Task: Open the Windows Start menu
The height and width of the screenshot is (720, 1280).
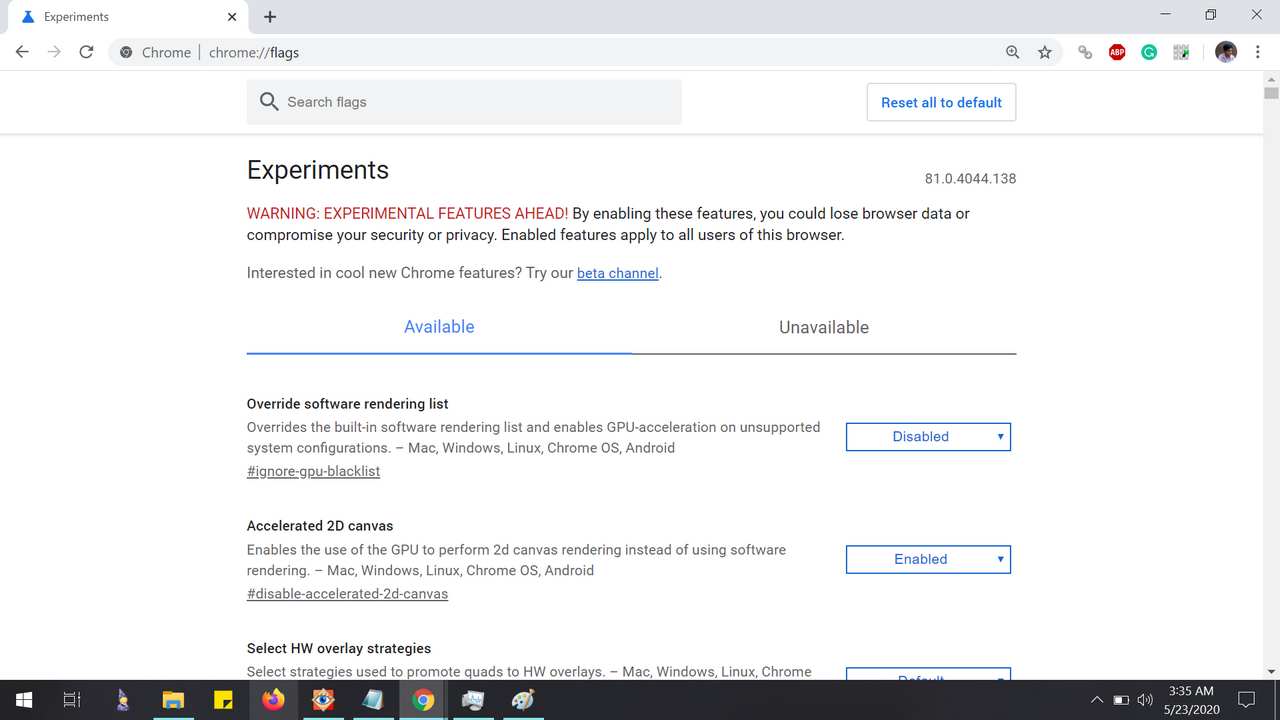Action: tap(24, 700)
